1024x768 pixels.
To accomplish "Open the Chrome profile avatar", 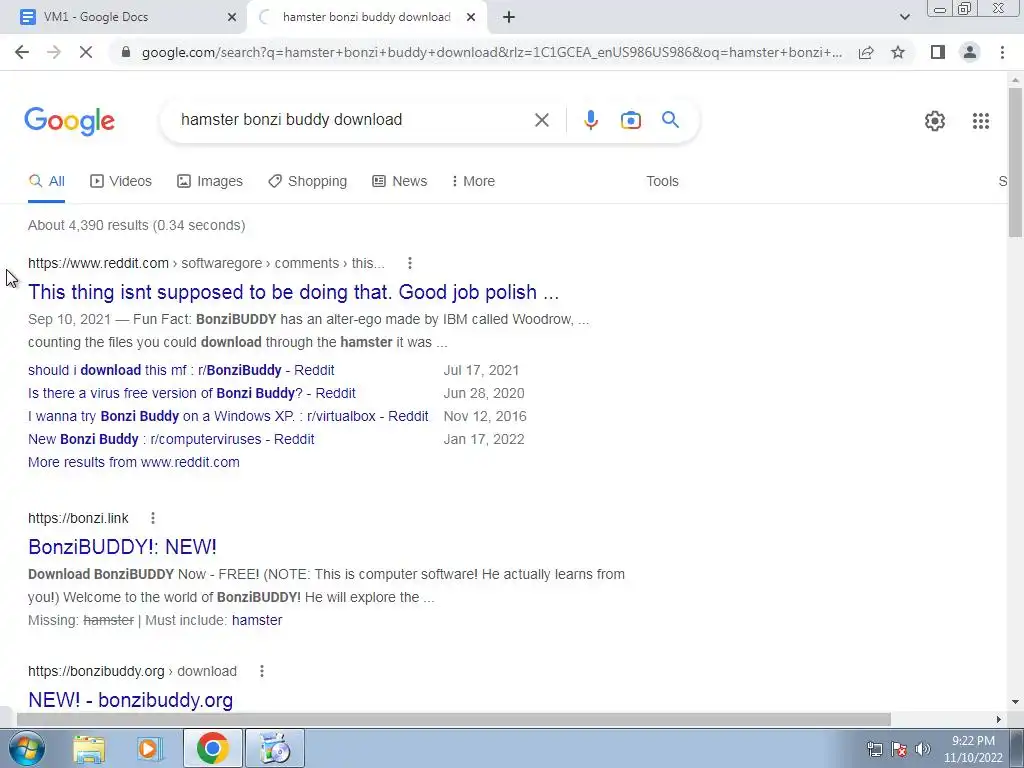I will 970,52.
